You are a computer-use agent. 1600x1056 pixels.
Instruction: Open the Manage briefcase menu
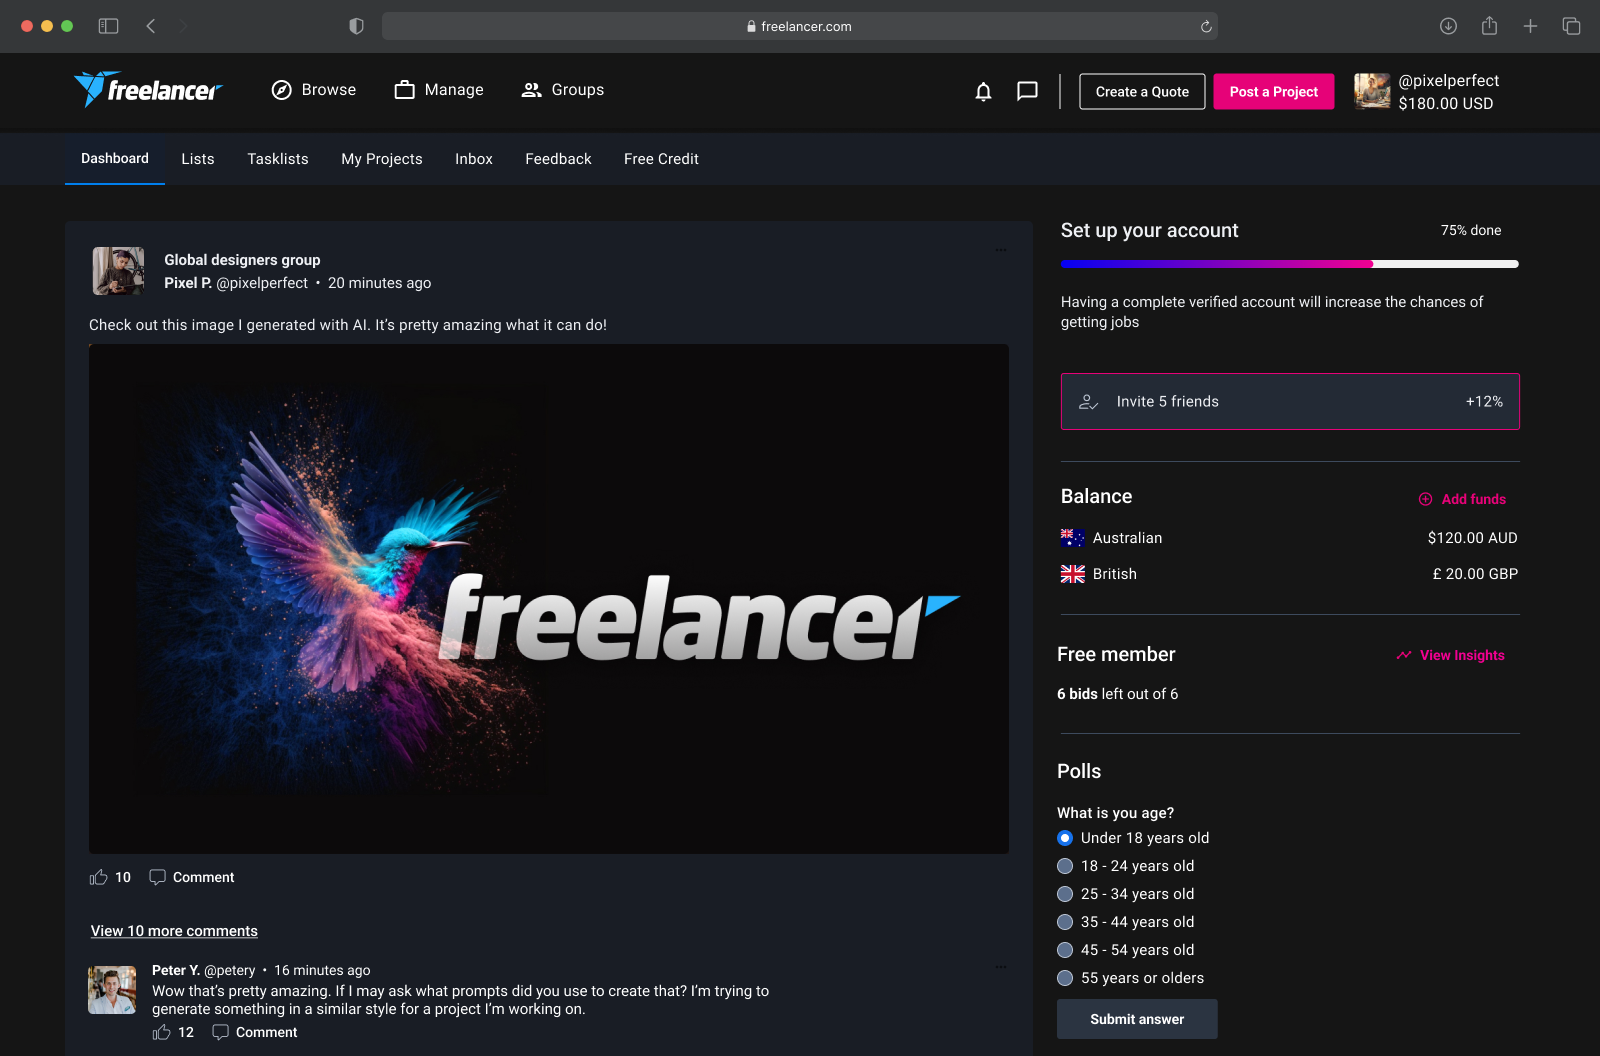pyautogui.click(x=439, y=90)
